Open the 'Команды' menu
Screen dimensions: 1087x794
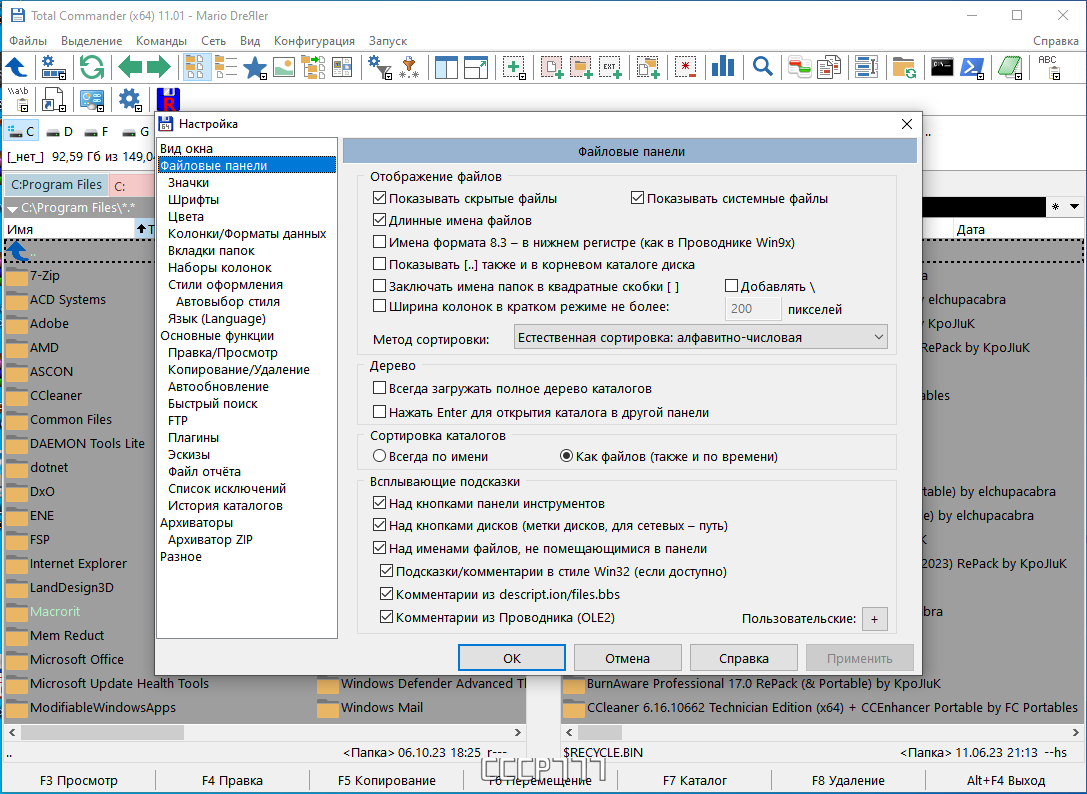[x=162, y=41]
